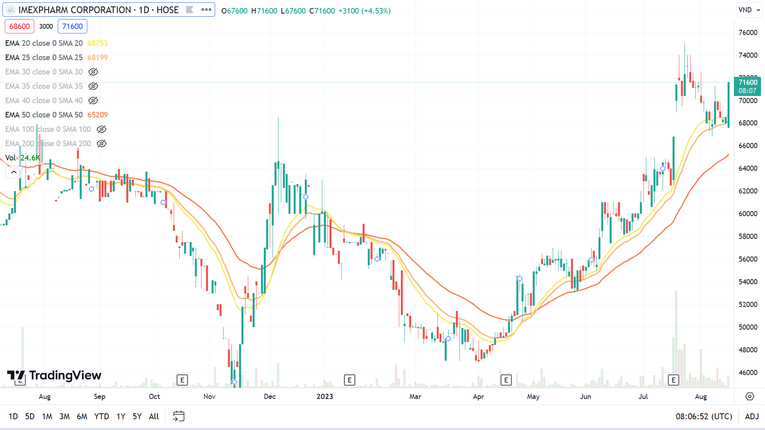Image resolution: width=765 pixels, height=430 pixels.
Task: Collapse the indicator legend with the chevron
Action: click(x=14, y=172)
